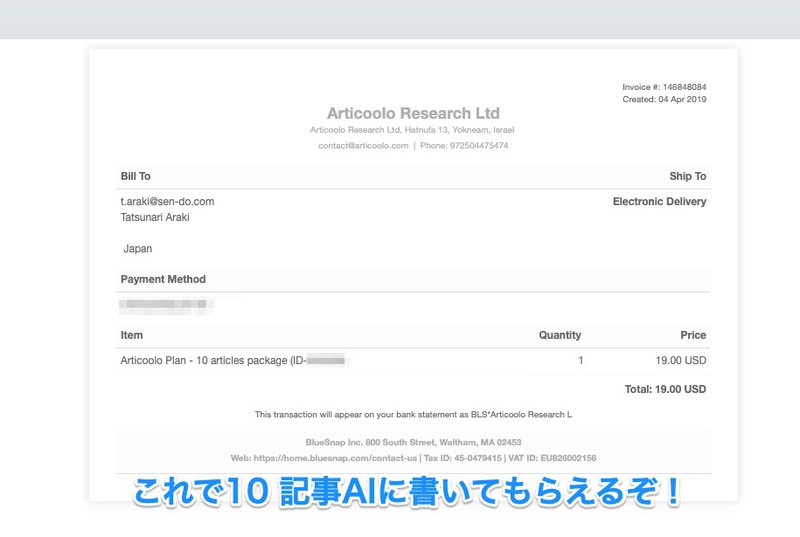Click the item price 19.00 USD
The image size is (800, 537).
coord(681,361)
